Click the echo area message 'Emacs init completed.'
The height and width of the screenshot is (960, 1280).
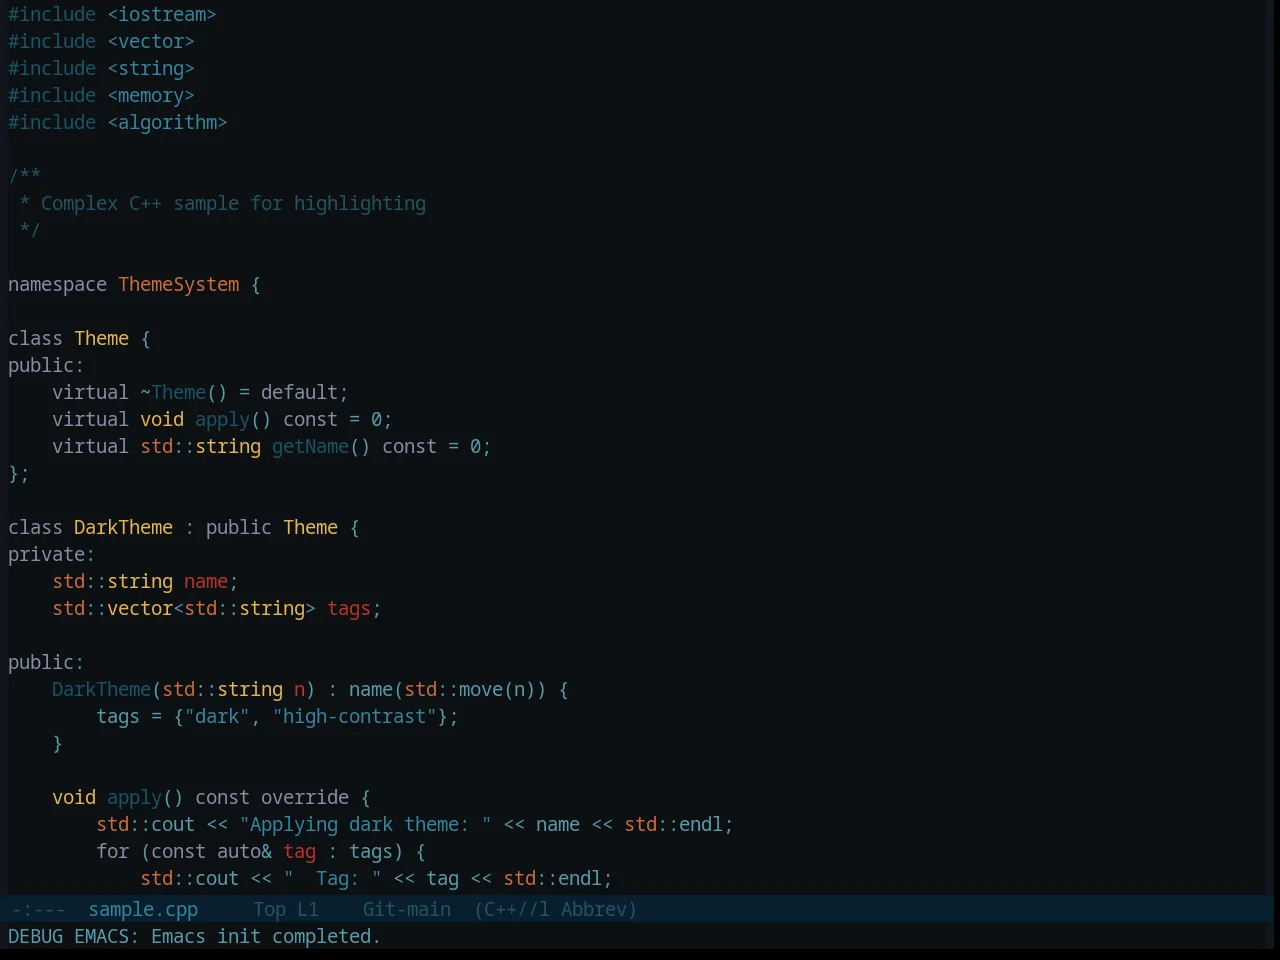click(266, 936)
